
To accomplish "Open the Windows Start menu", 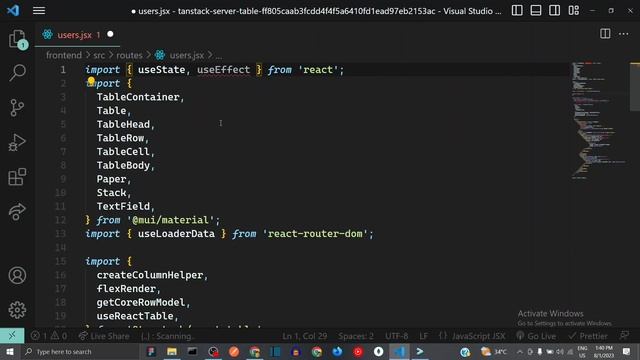I will (x=10, y=351).
